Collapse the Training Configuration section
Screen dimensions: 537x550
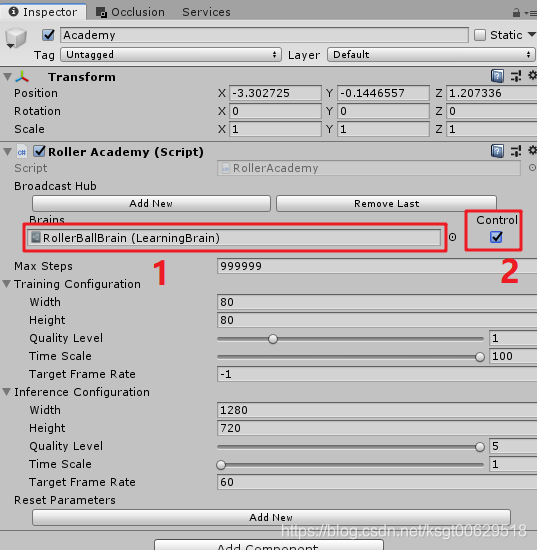coord(7,284)
